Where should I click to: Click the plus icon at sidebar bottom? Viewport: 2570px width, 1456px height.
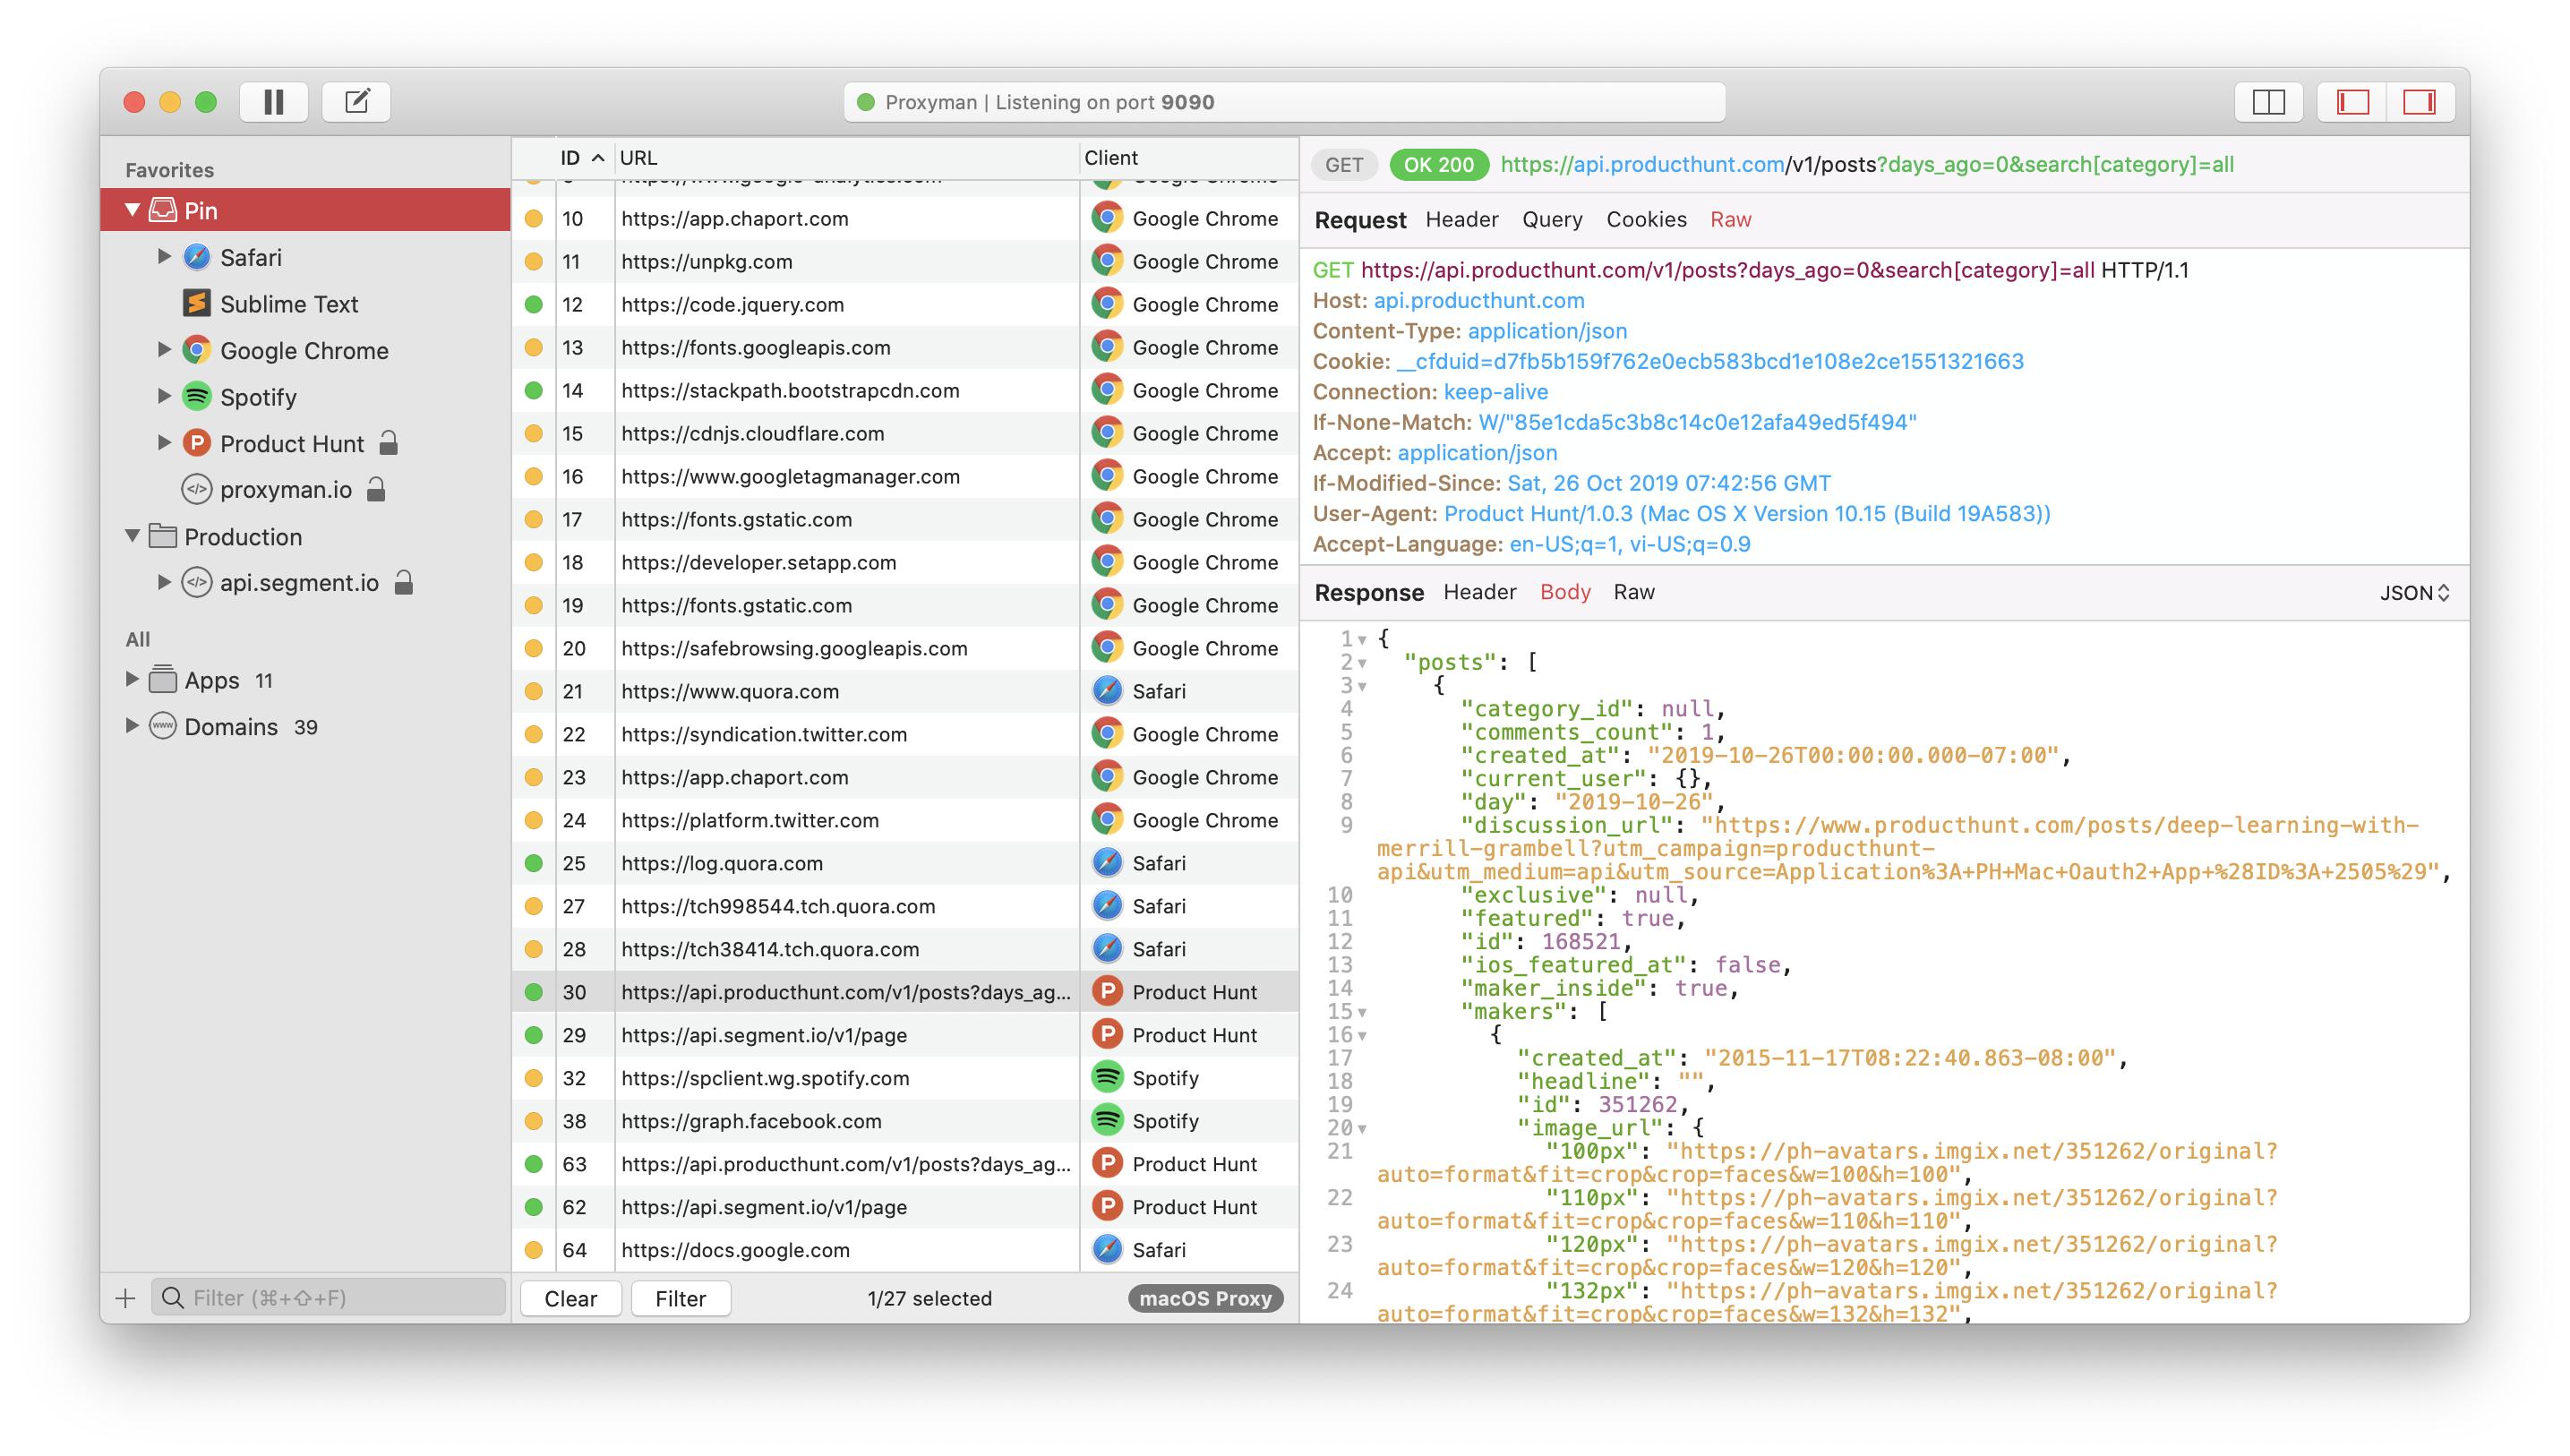pos(125,1298)
